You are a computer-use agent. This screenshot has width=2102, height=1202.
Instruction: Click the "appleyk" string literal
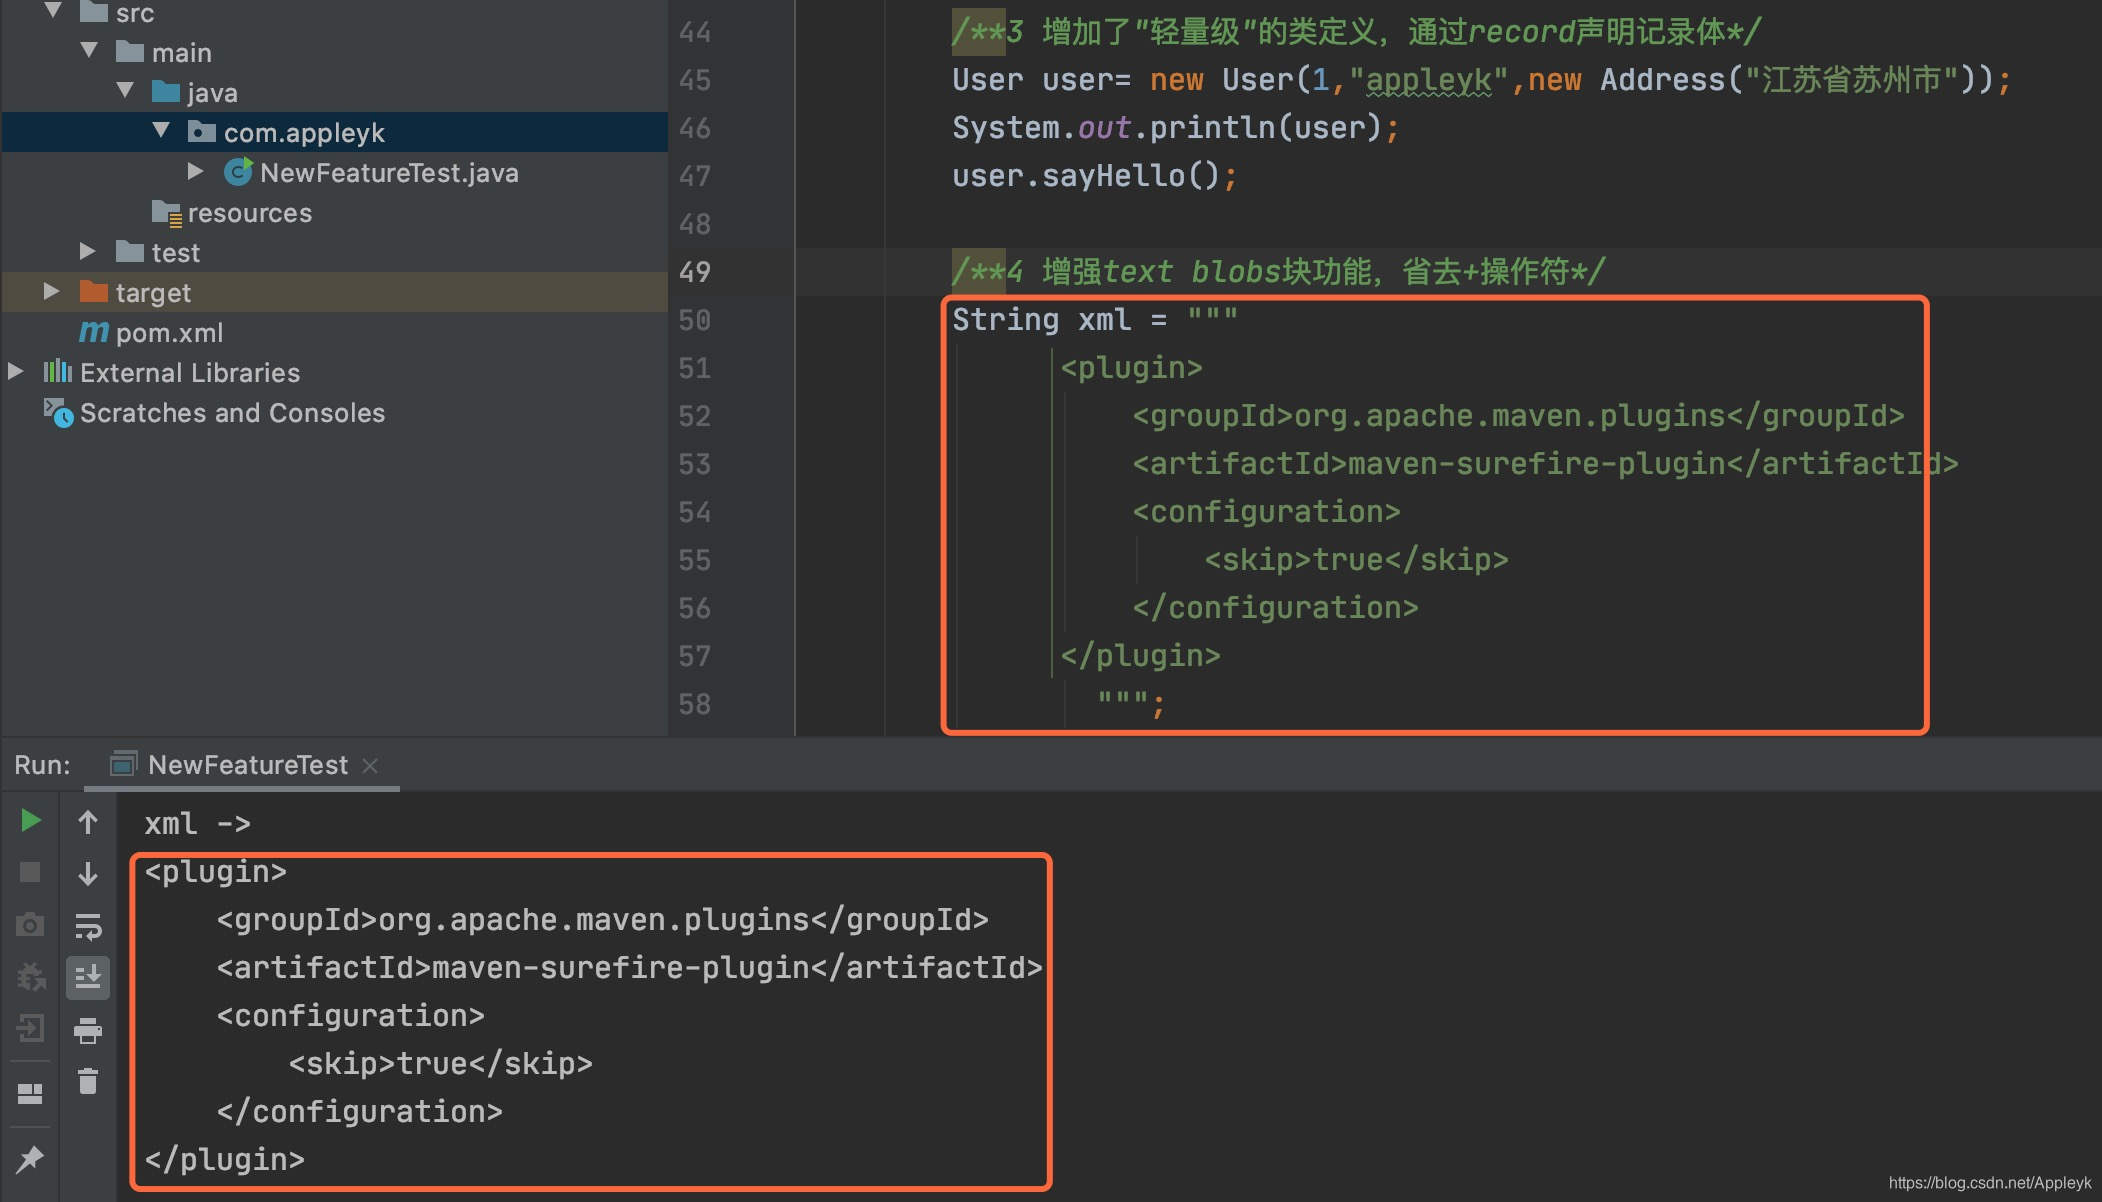click(1429, 80)
